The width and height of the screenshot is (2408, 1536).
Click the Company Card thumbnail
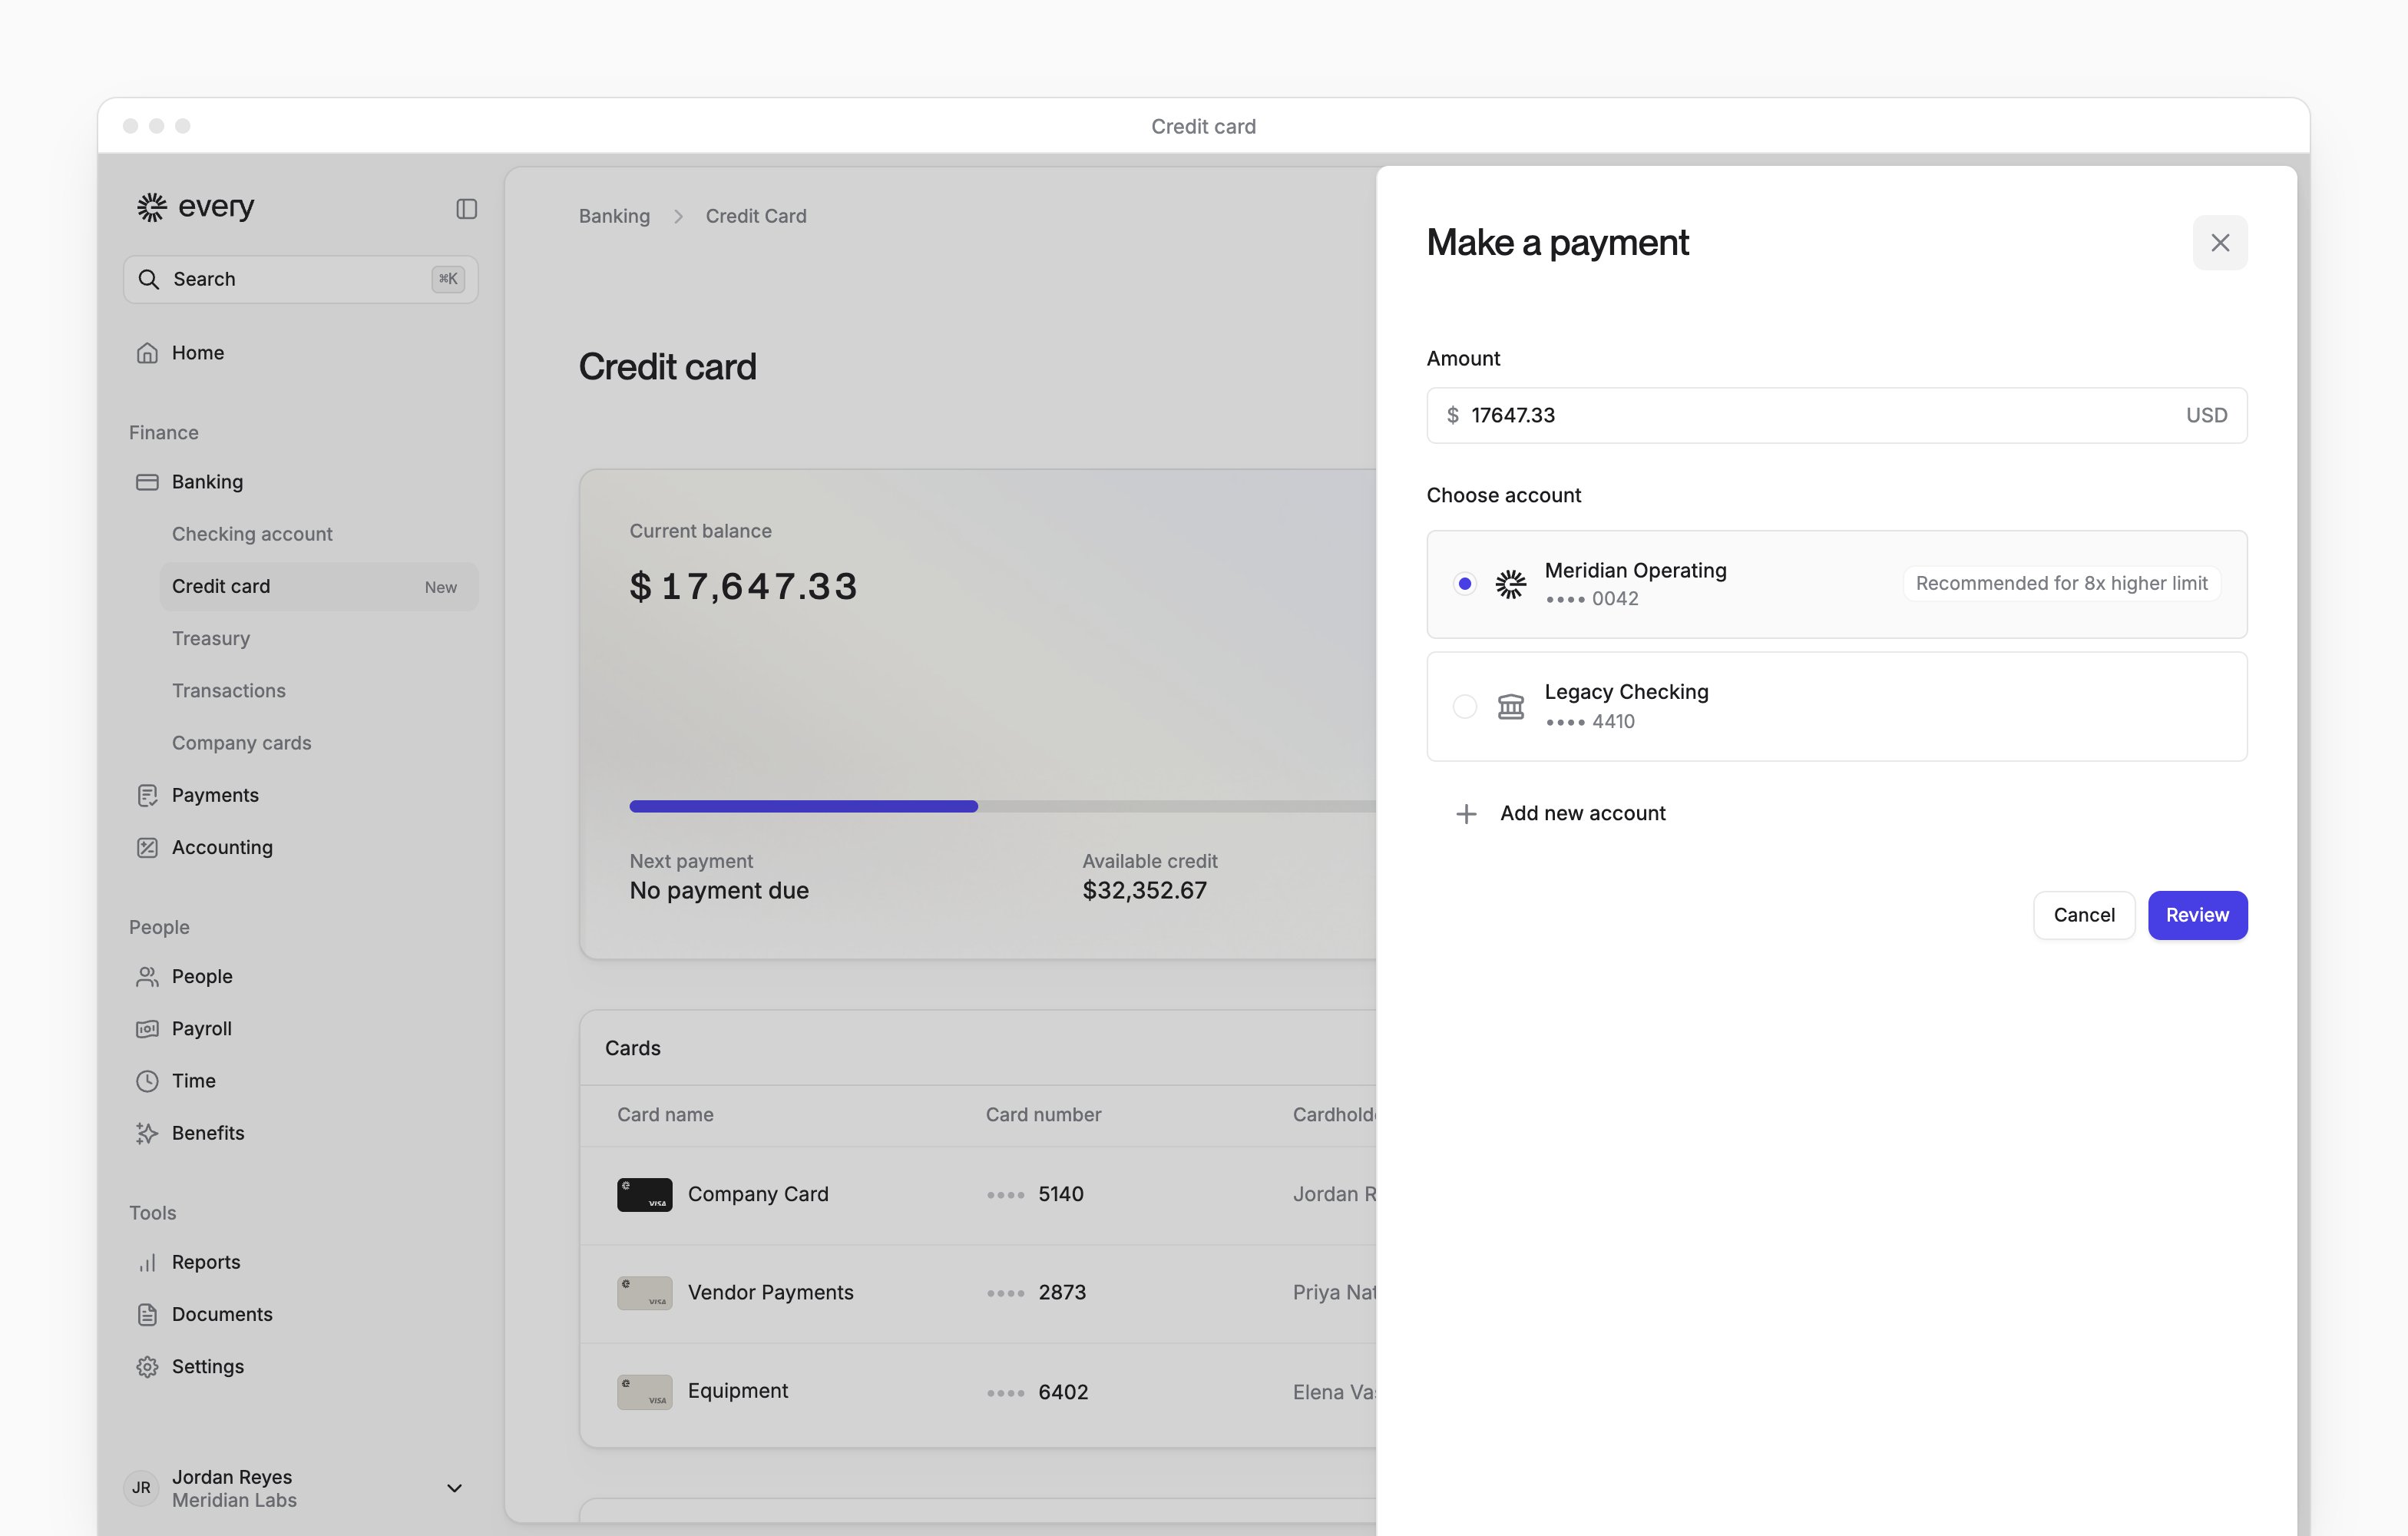(x=644, y=1195)
